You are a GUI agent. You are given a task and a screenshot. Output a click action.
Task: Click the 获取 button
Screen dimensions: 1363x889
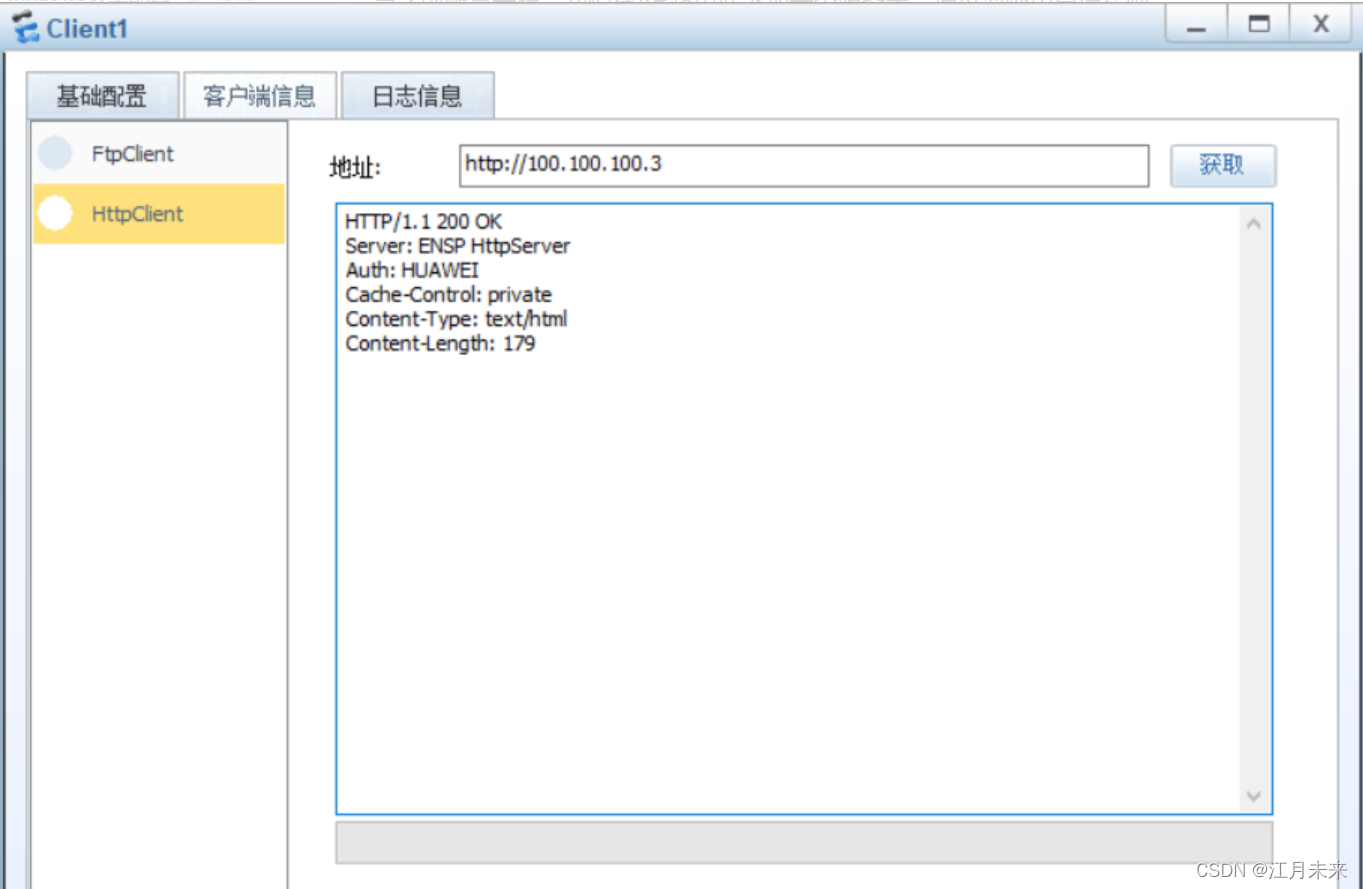[1223, 165]
